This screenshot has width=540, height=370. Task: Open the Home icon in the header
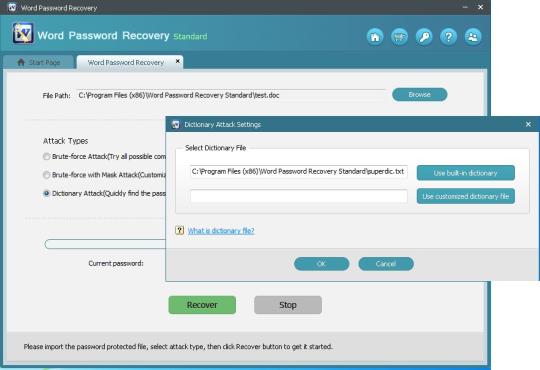tap(375, 37)
